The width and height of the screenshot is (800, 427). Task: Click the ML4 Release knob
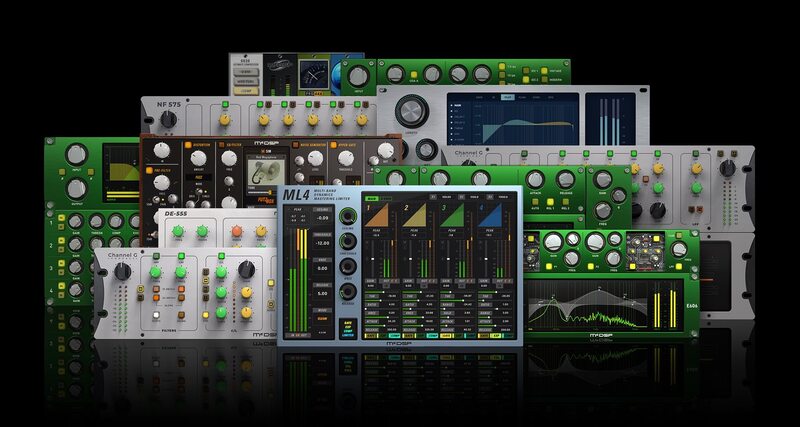(348, 291)
